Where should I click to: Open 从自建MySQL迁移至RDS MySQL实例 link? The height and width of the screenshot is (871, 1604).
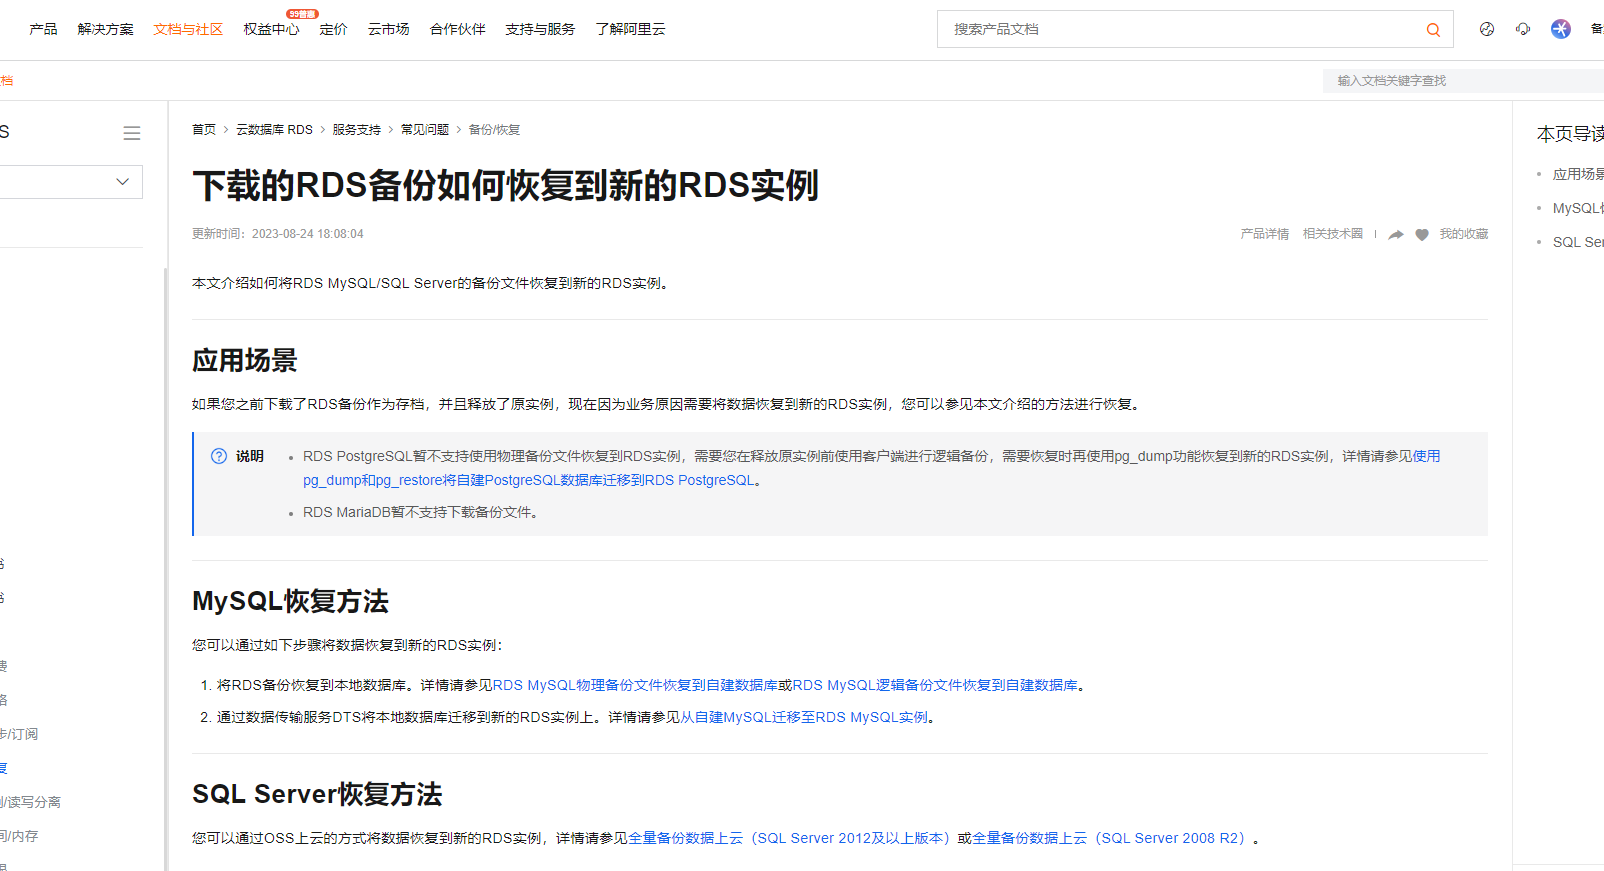tap(804, 717)
